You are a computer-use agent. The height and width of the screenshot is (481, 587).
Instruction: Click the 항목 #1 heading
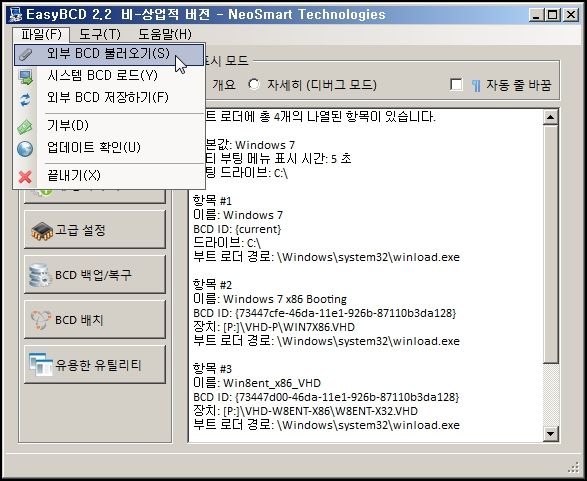point(212,201)
